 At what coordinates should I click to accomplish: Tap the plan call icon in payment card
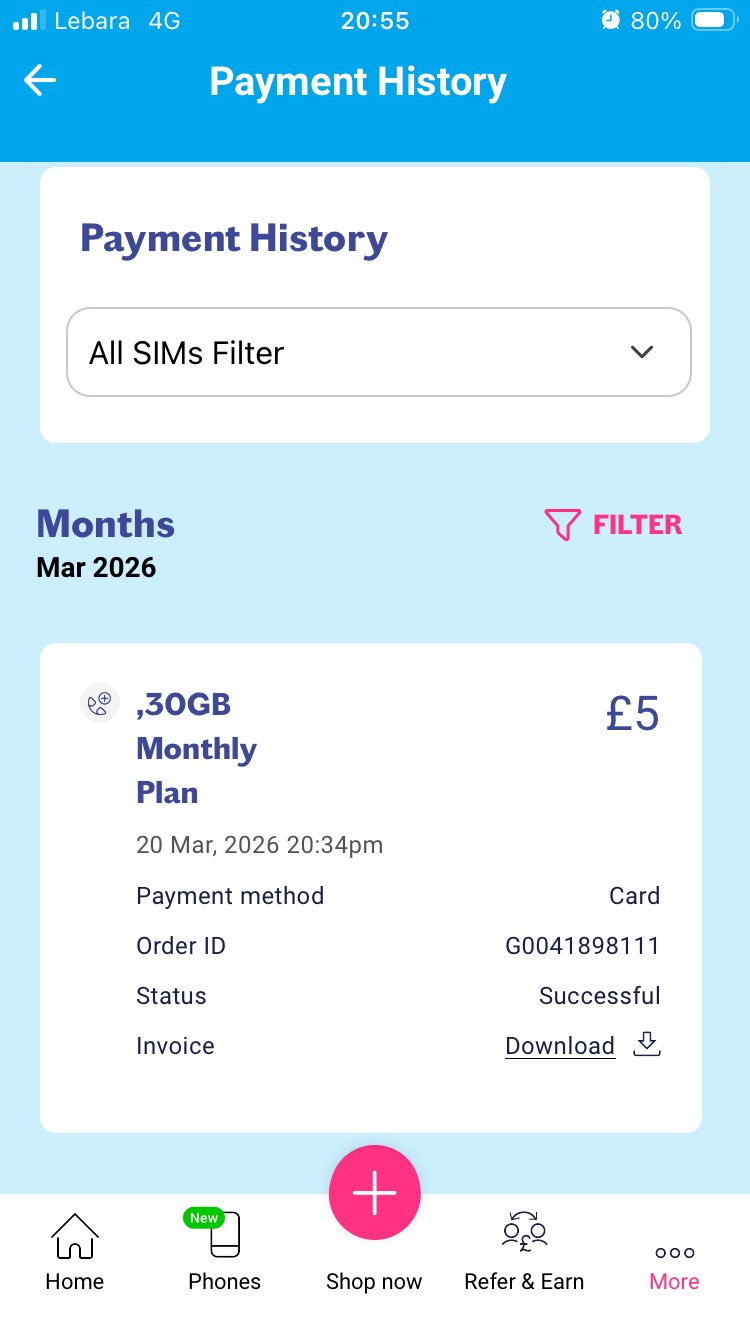tap(99, 704)
